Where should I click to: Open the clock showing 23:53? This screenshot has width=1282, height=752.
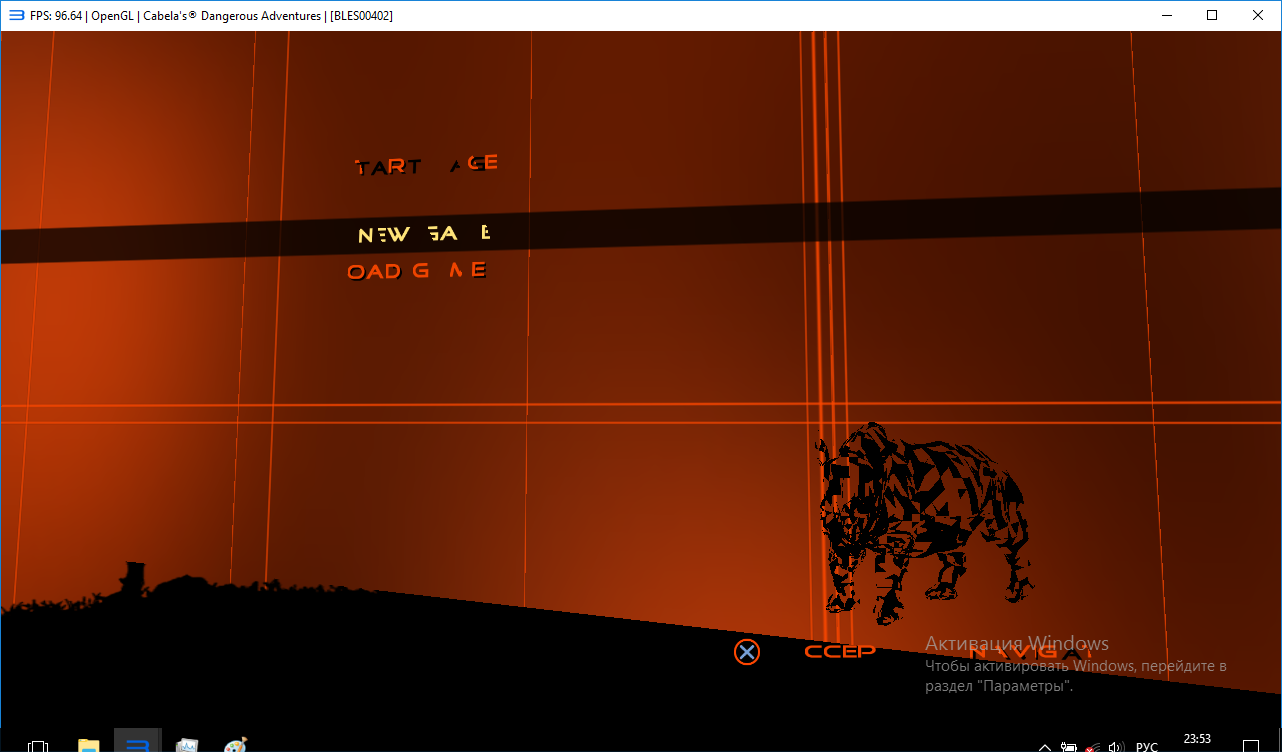coord(1197,741)
